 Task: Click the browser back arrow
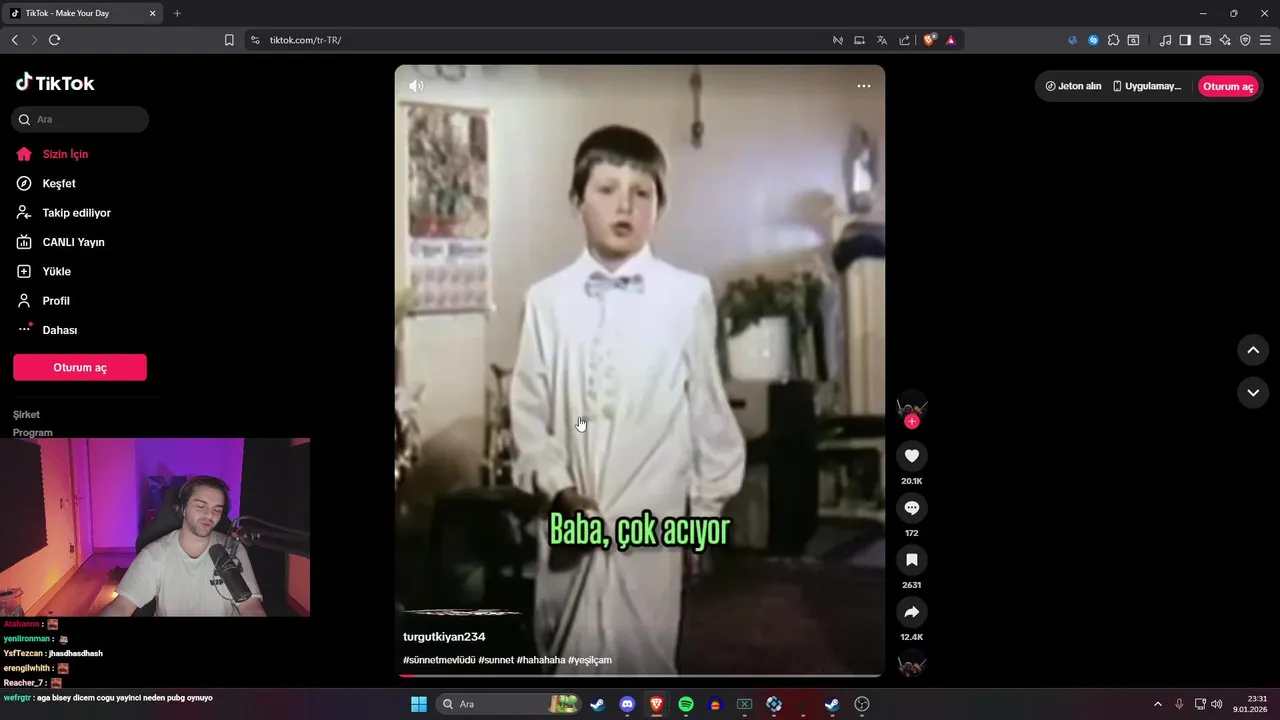point(14,40)
